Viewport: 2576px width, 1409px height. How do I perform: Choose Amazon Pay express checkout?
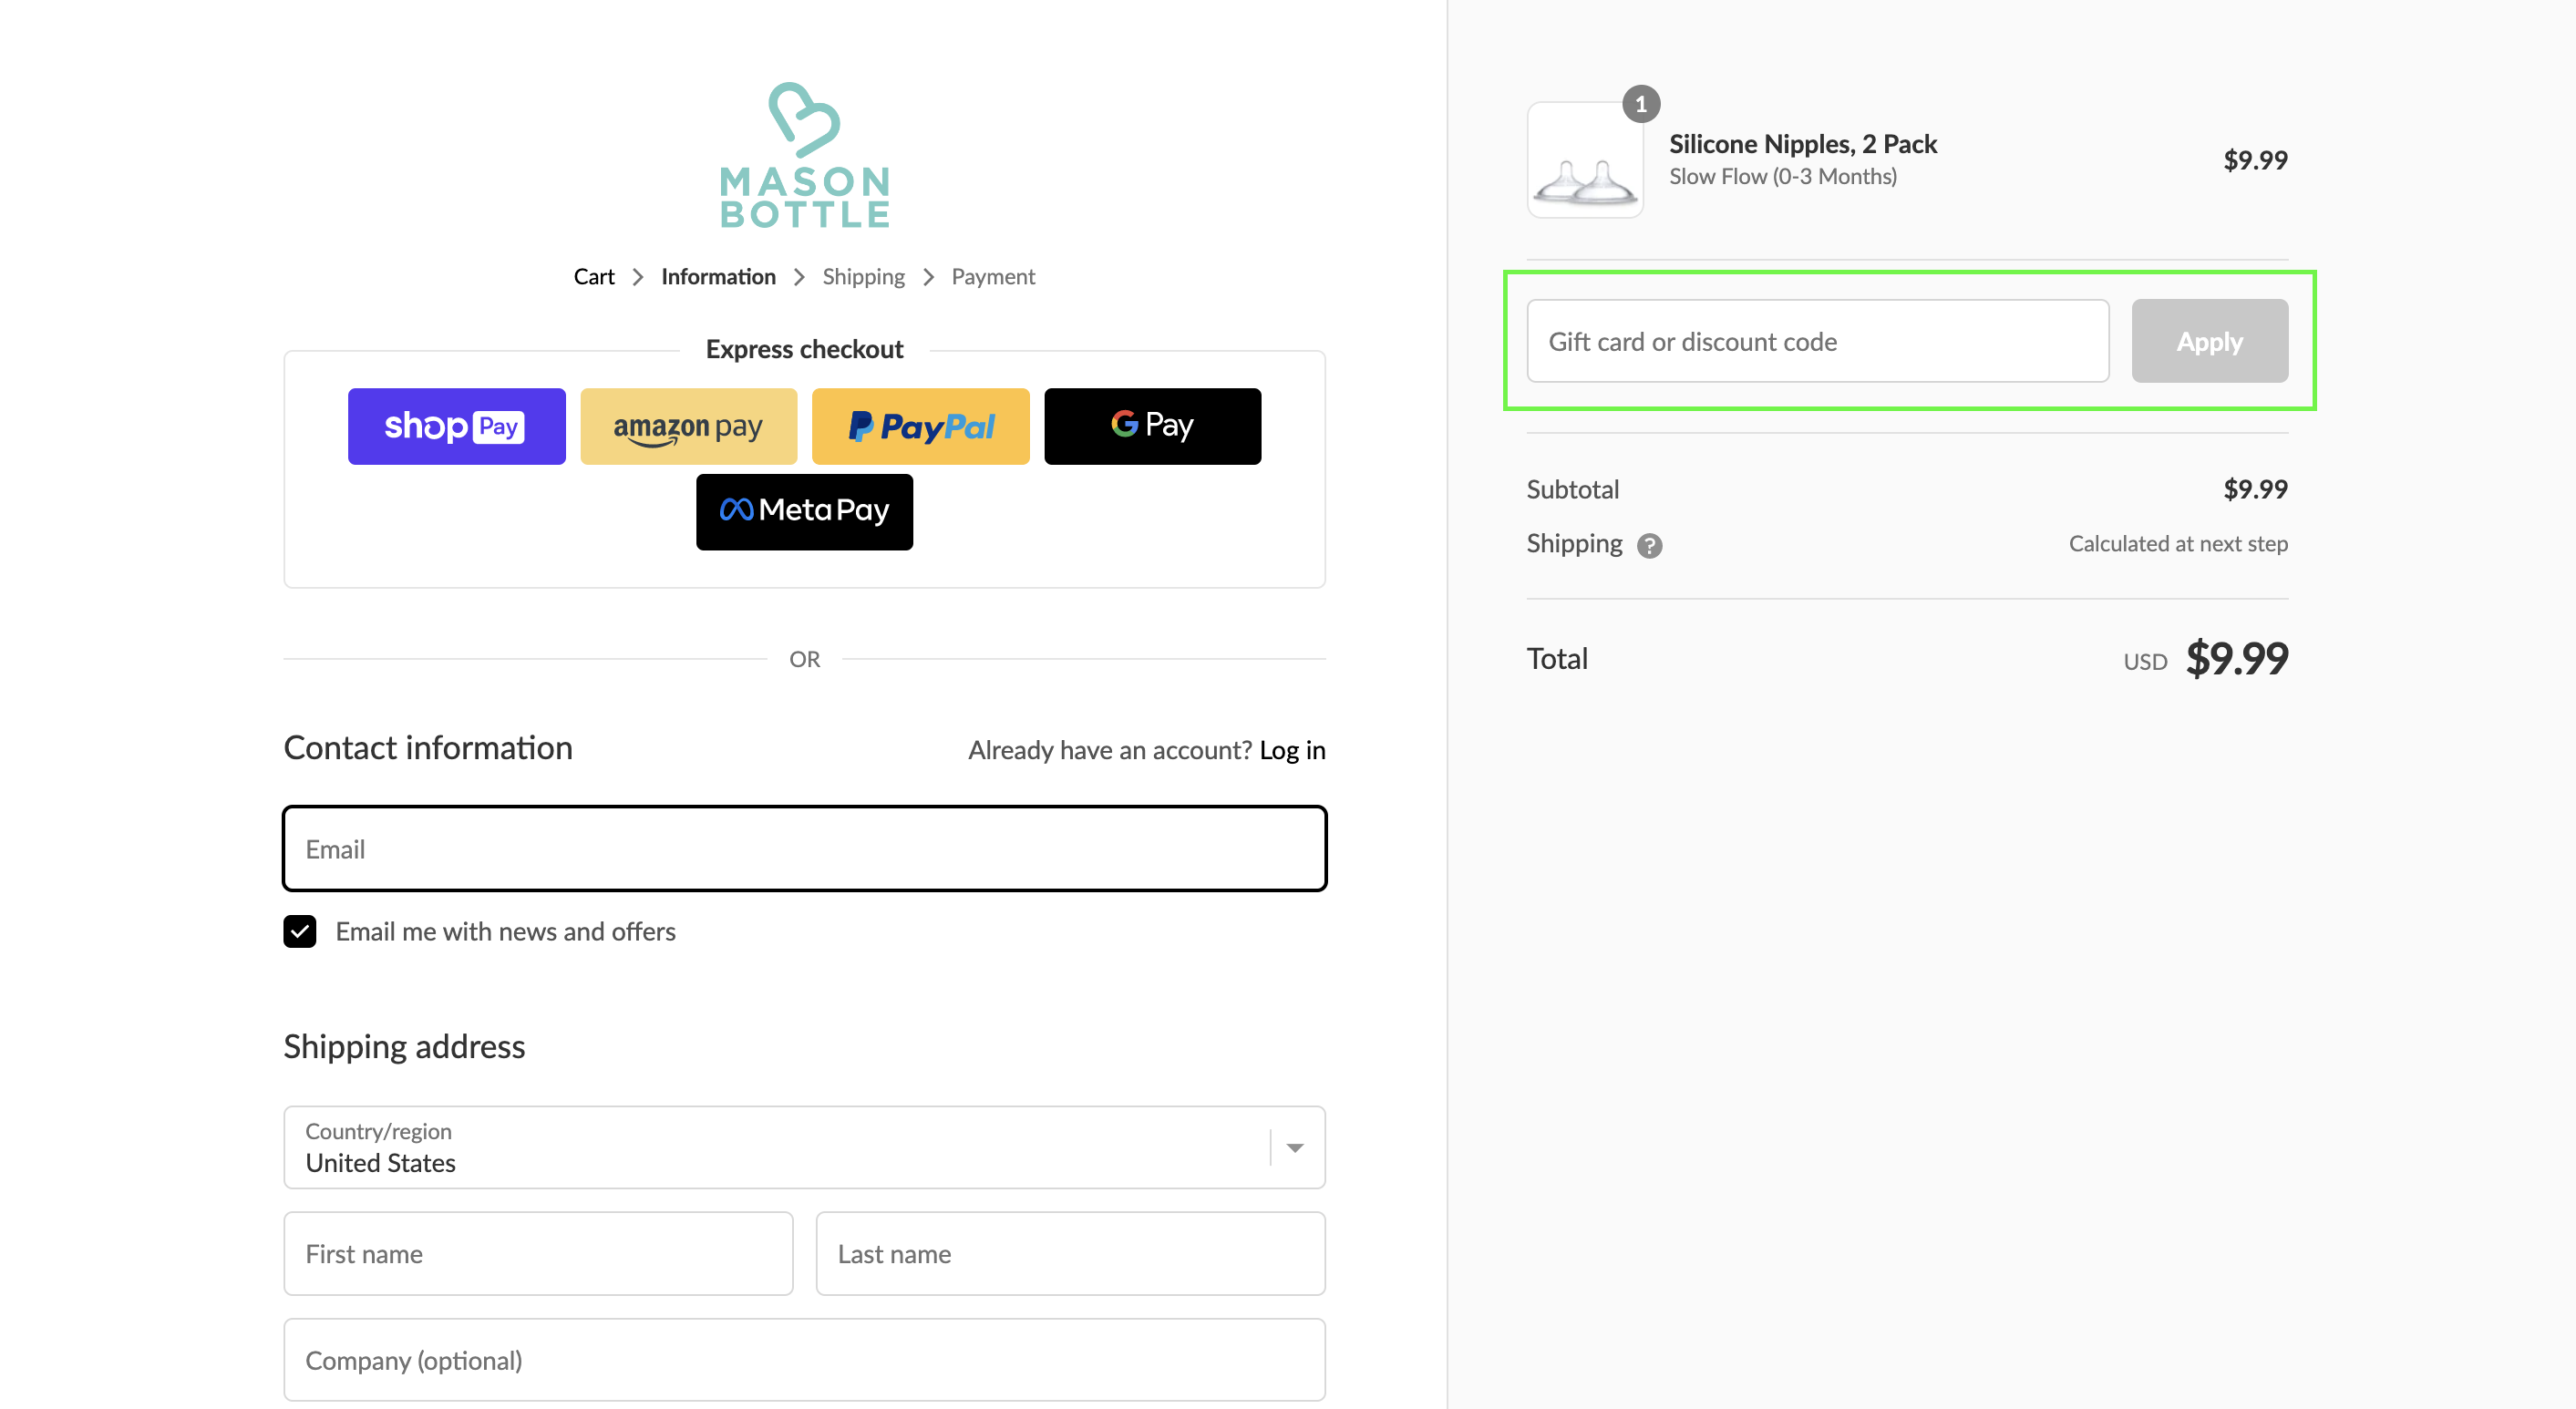(688, 426)
